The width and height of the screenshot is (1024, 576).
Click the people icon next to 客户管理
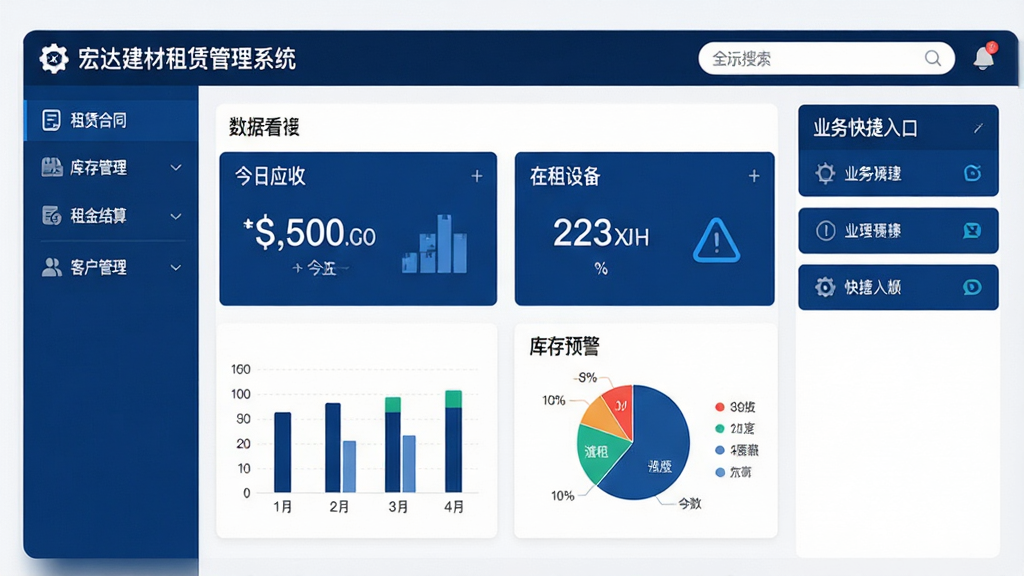52,267
